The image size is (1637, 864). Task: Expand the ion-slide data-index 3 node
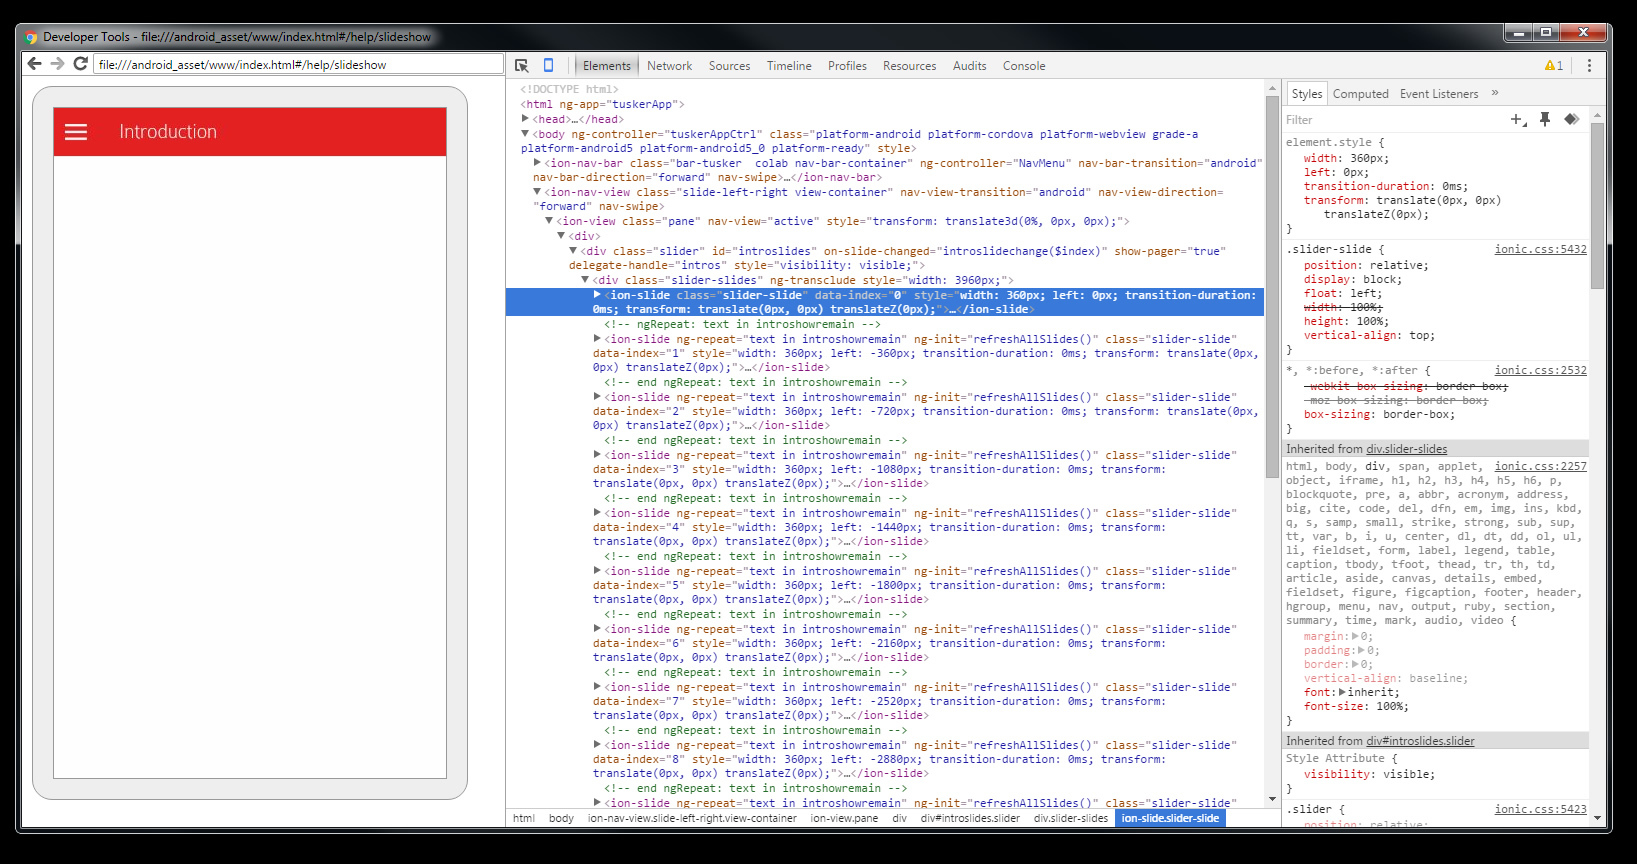[597, 454]
